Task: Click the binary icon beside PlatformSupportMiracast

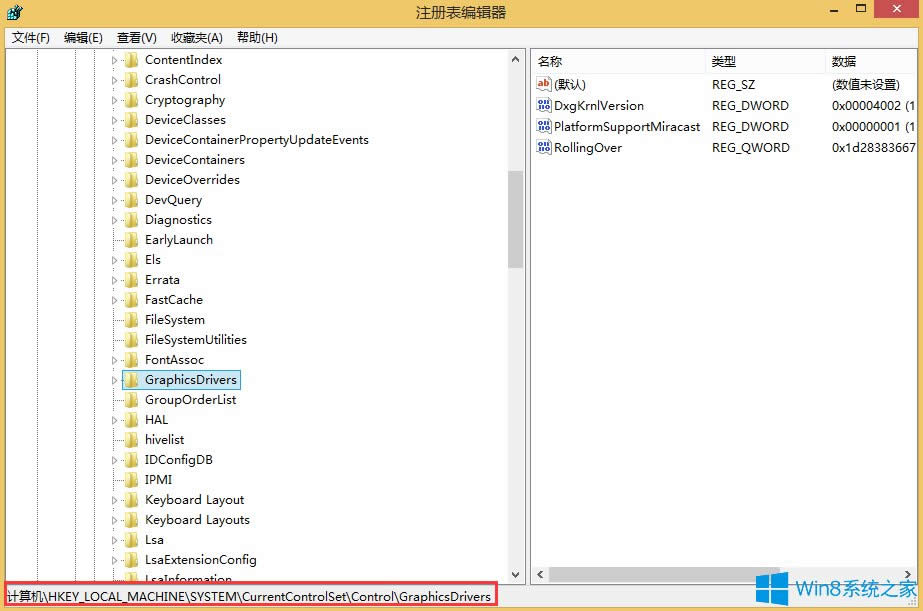Action: coord(545,127)
